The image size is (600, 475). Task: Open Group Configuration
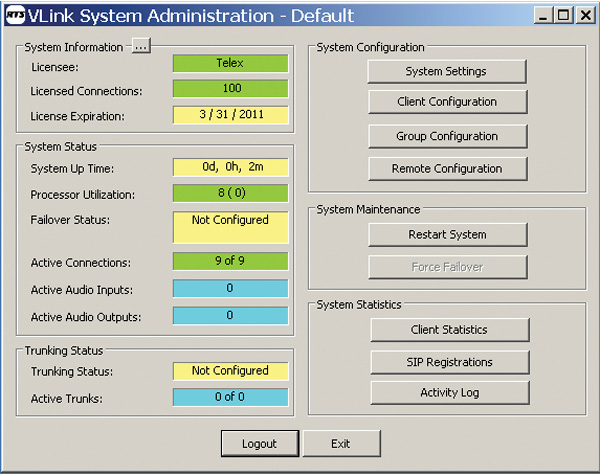[x=446, y=136]
